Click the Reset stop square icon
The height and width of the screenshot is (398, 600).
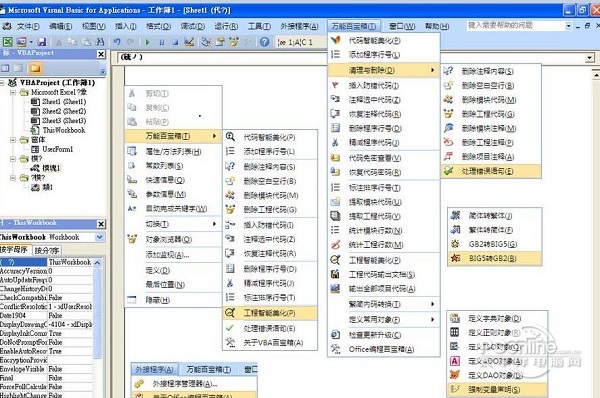(175, 42)
